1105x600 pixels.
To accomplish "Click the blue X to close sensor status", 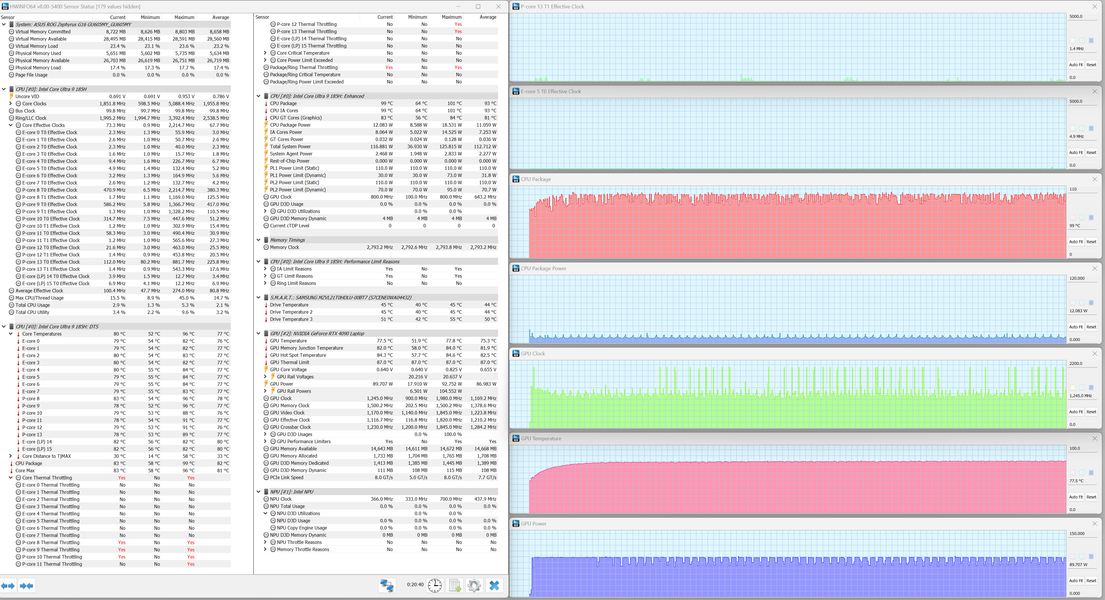I will coord(494,586).
